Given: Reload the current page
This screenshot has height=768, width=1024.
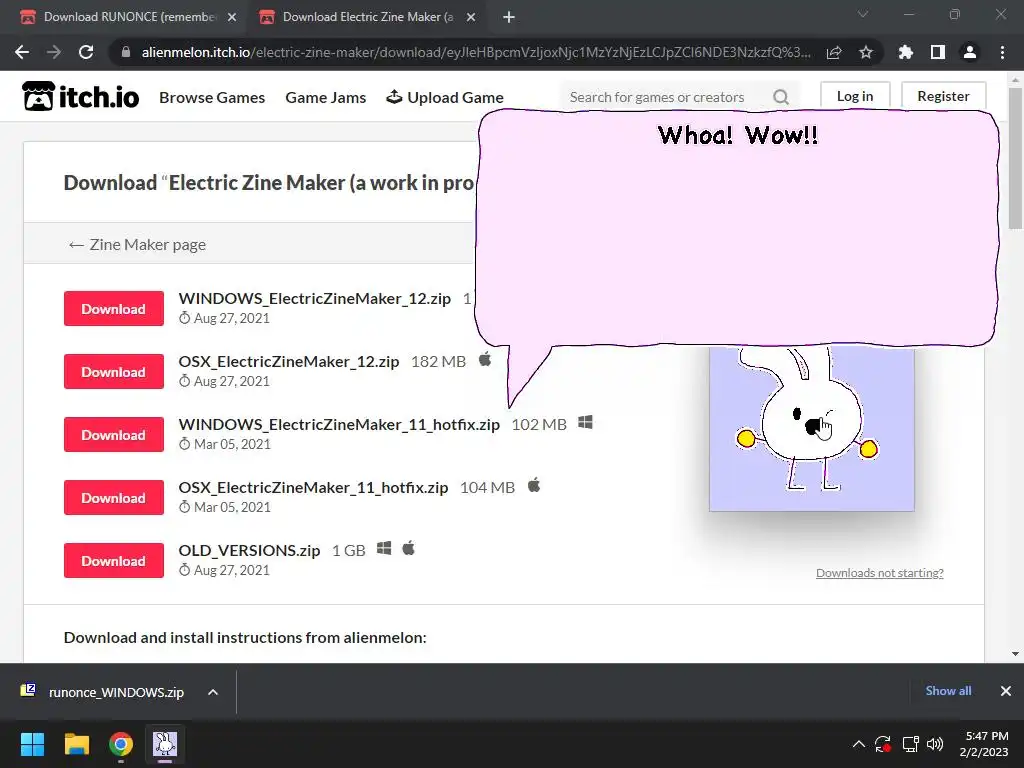Looking at the screenshot, I should pos(86,52).
